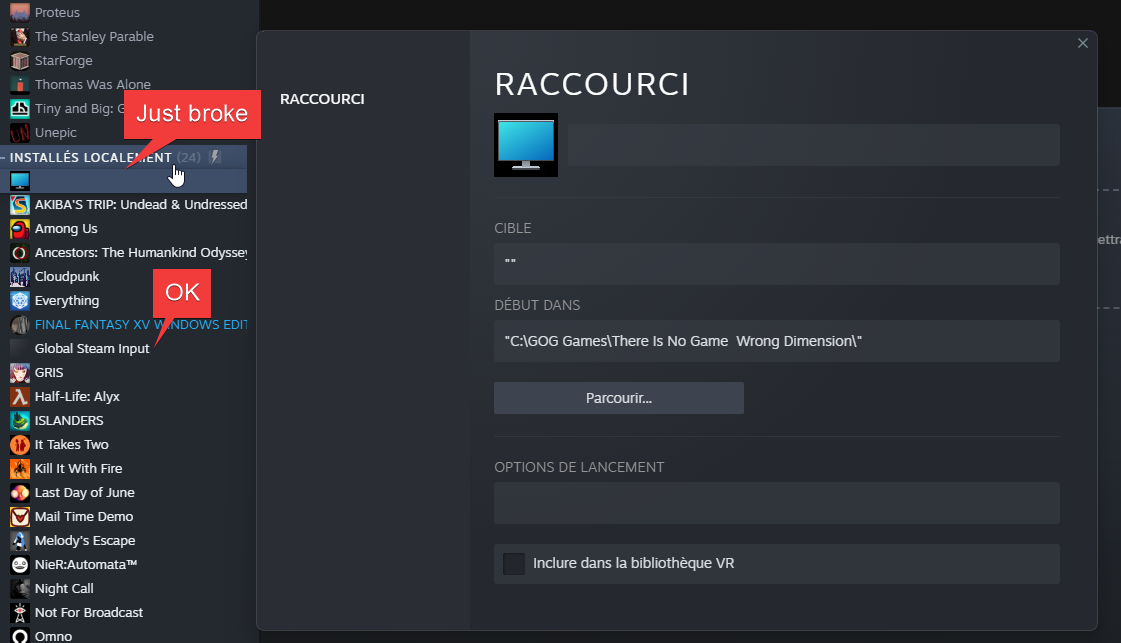The image size is (1121, 643).
Task: Select Global Steam Input in library
Action: click(x=92, y=348)
